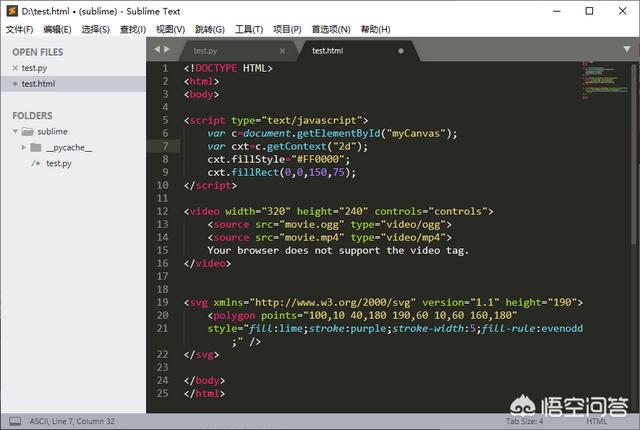Image resolution: width=640 pixels, height=430 pixels.
Task: Click the unsaved dot on test.html tab
Action: point(401,51)
